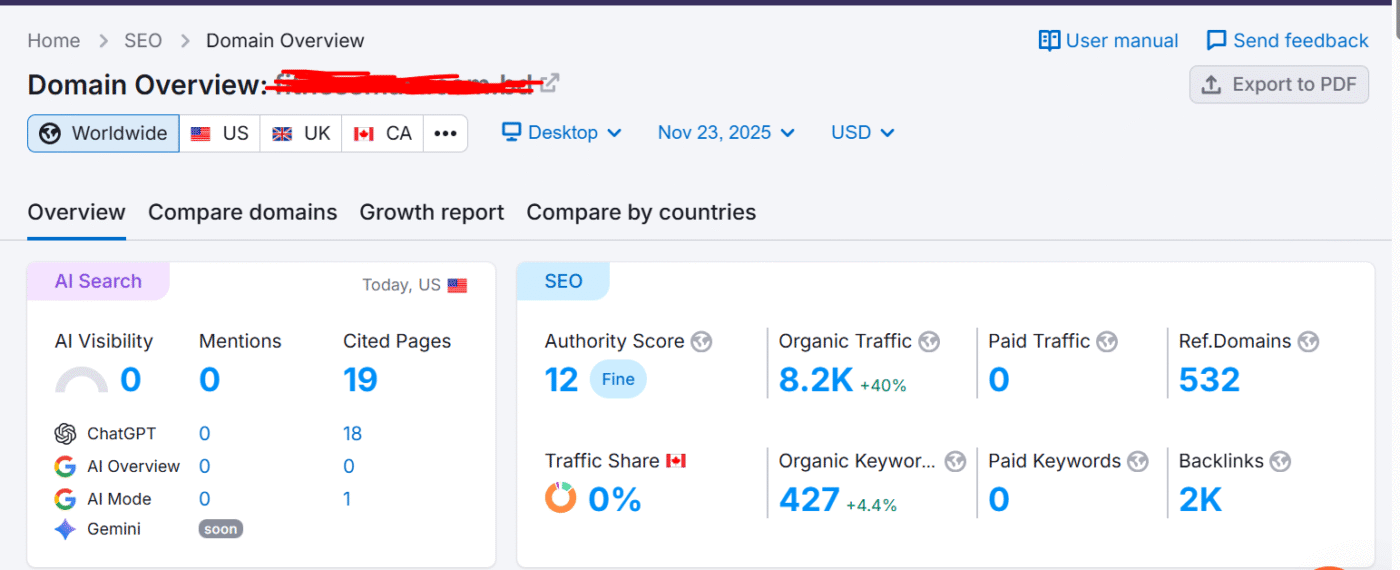Open the Send feedback link
1400x570 pixels.
click(x=1287, y=41)
